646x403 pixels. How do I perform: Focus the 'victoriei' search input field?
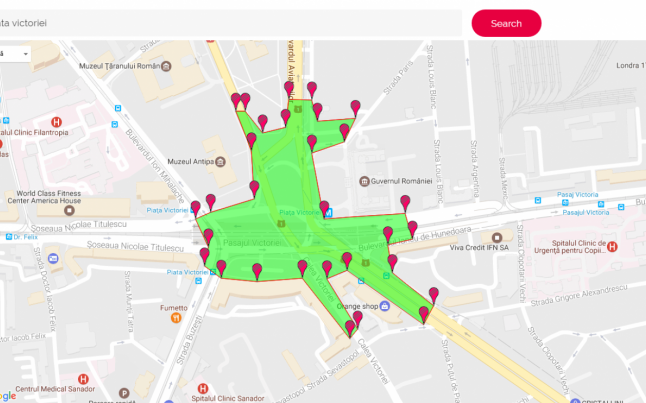[x=231, y=23]
